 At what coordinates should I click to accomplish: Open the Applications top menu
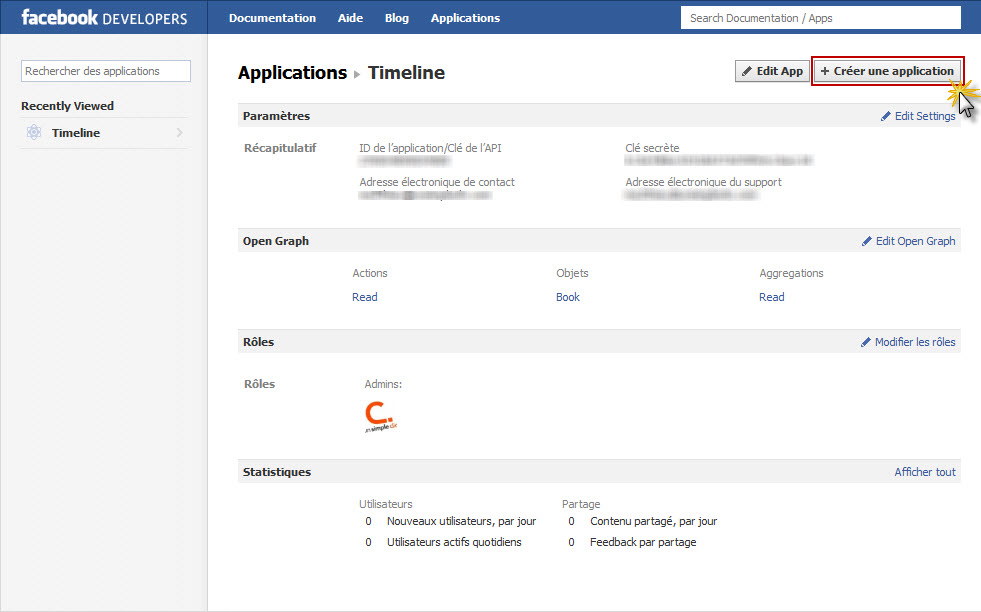point(465,18)
